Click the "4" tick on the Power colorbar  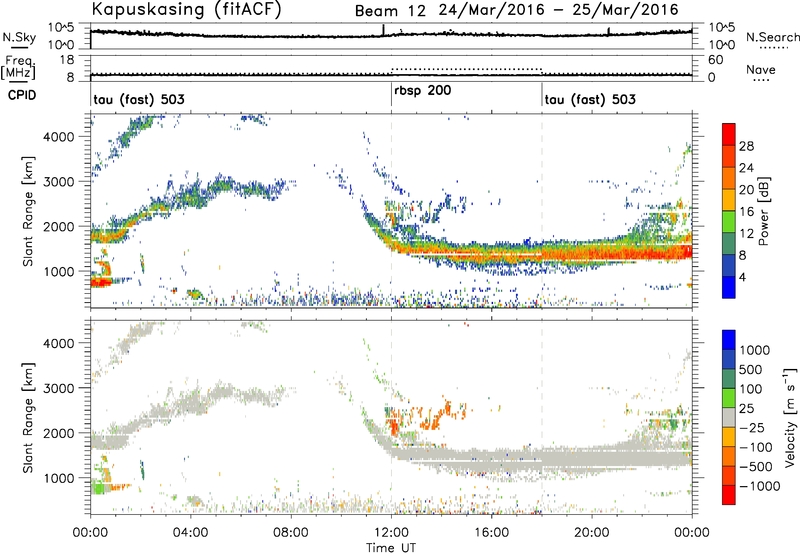click(742, 277)
